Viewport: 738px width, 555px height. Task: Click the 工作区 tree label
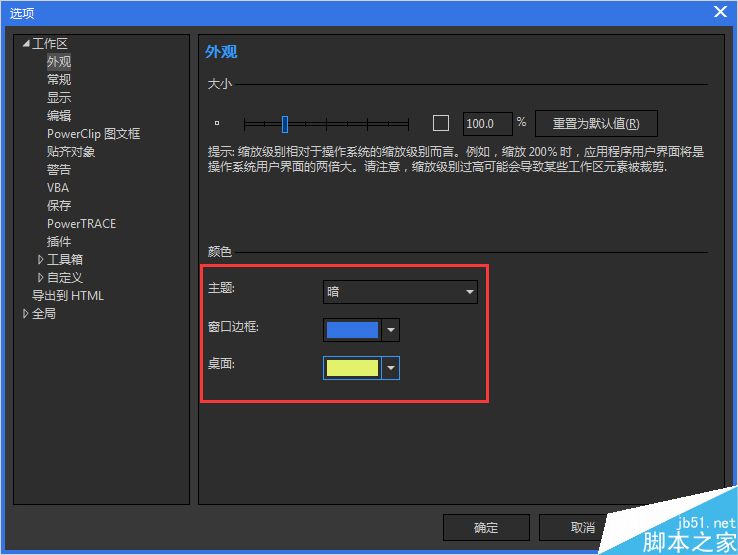[x=50, y=44]
